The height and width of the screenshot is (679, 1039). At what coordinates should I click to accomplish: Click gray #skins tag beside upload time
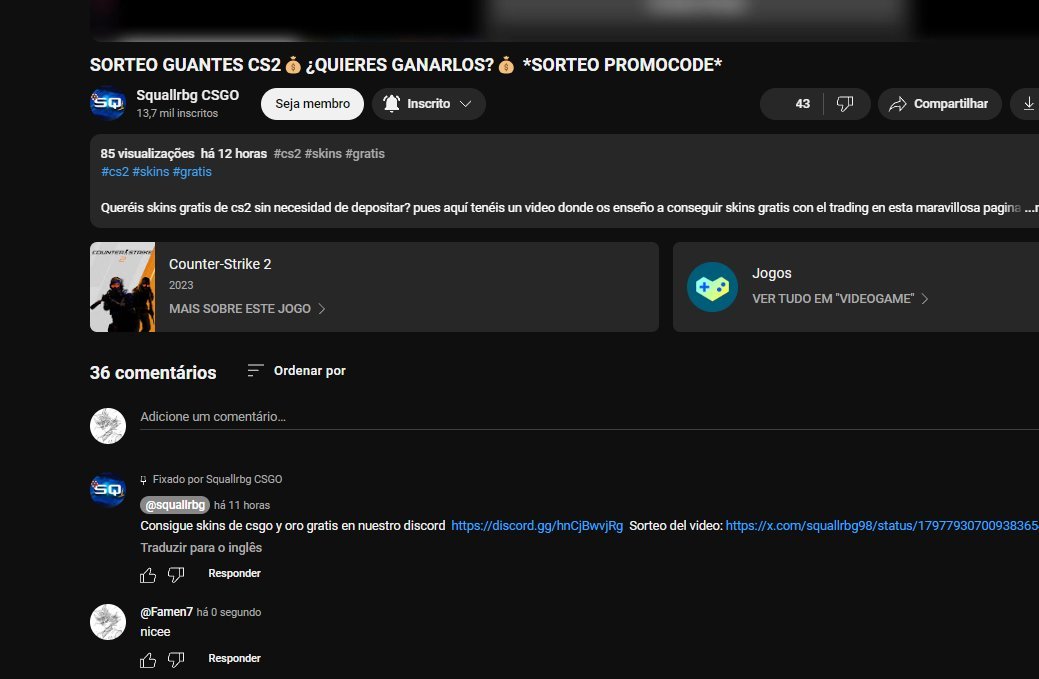(x=323, y=154)
